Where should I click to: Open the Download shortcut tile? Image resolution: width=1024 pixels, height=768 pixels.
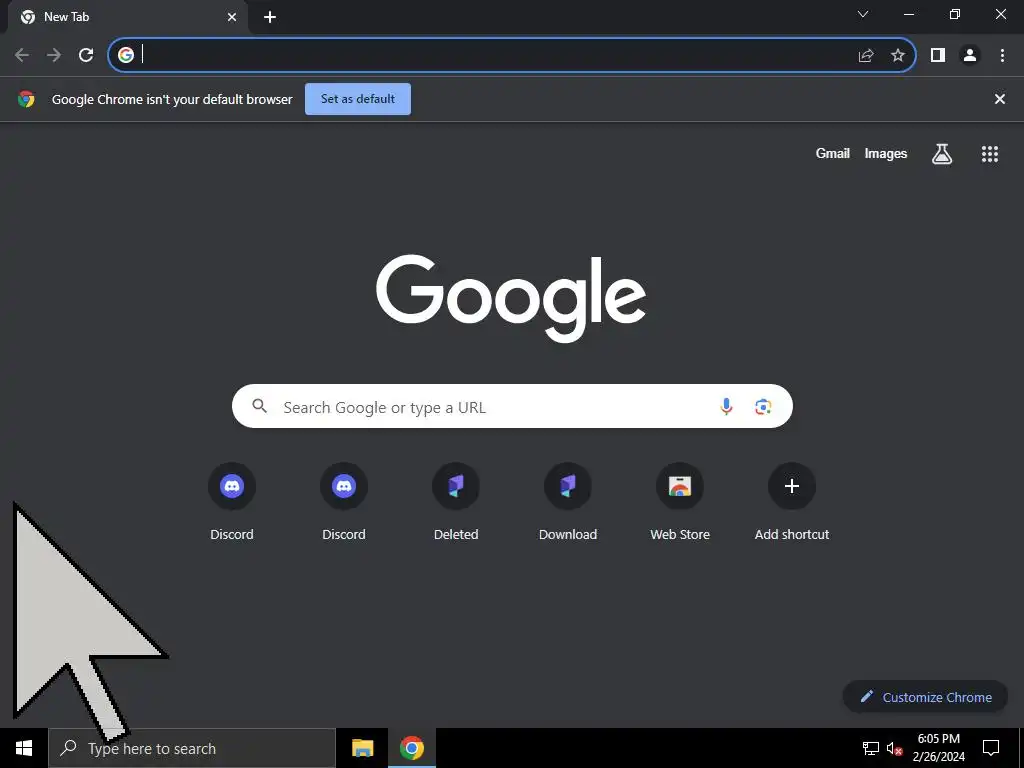[x=568, y=502]
